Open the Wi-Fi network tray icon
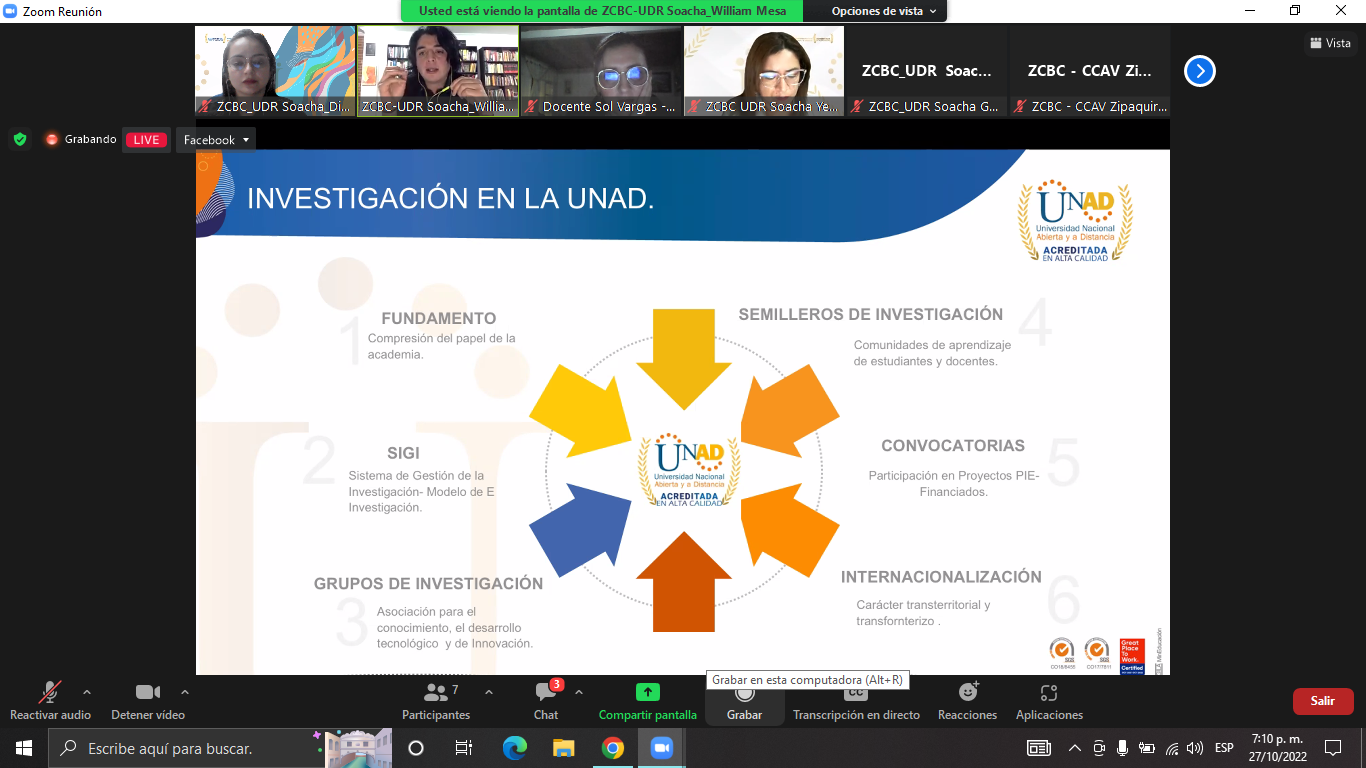 (x=1171, y=748)
